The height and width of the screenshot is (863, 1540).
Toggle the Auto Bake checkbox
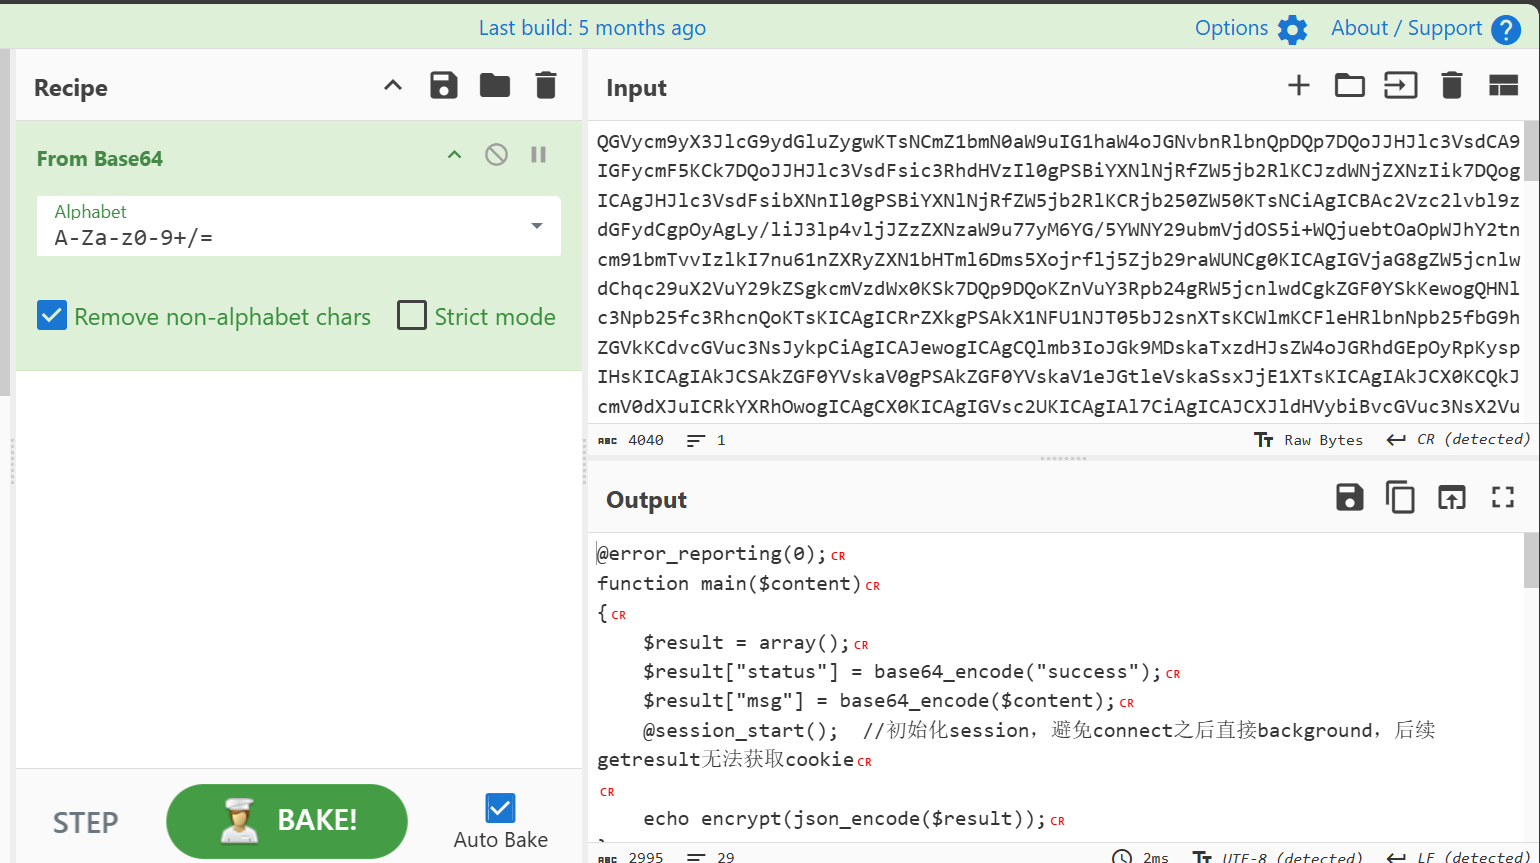pos(500,808)
